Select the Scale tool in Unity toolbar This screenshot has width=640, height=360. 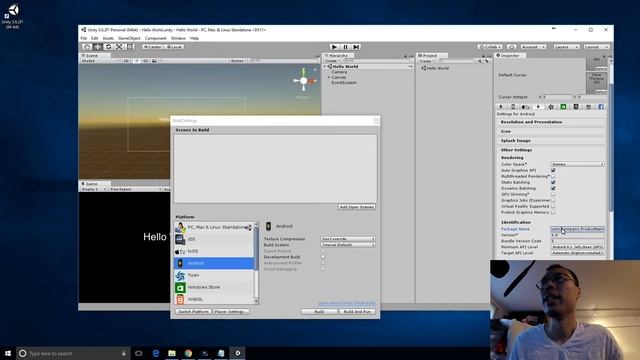tap(119, 47)
